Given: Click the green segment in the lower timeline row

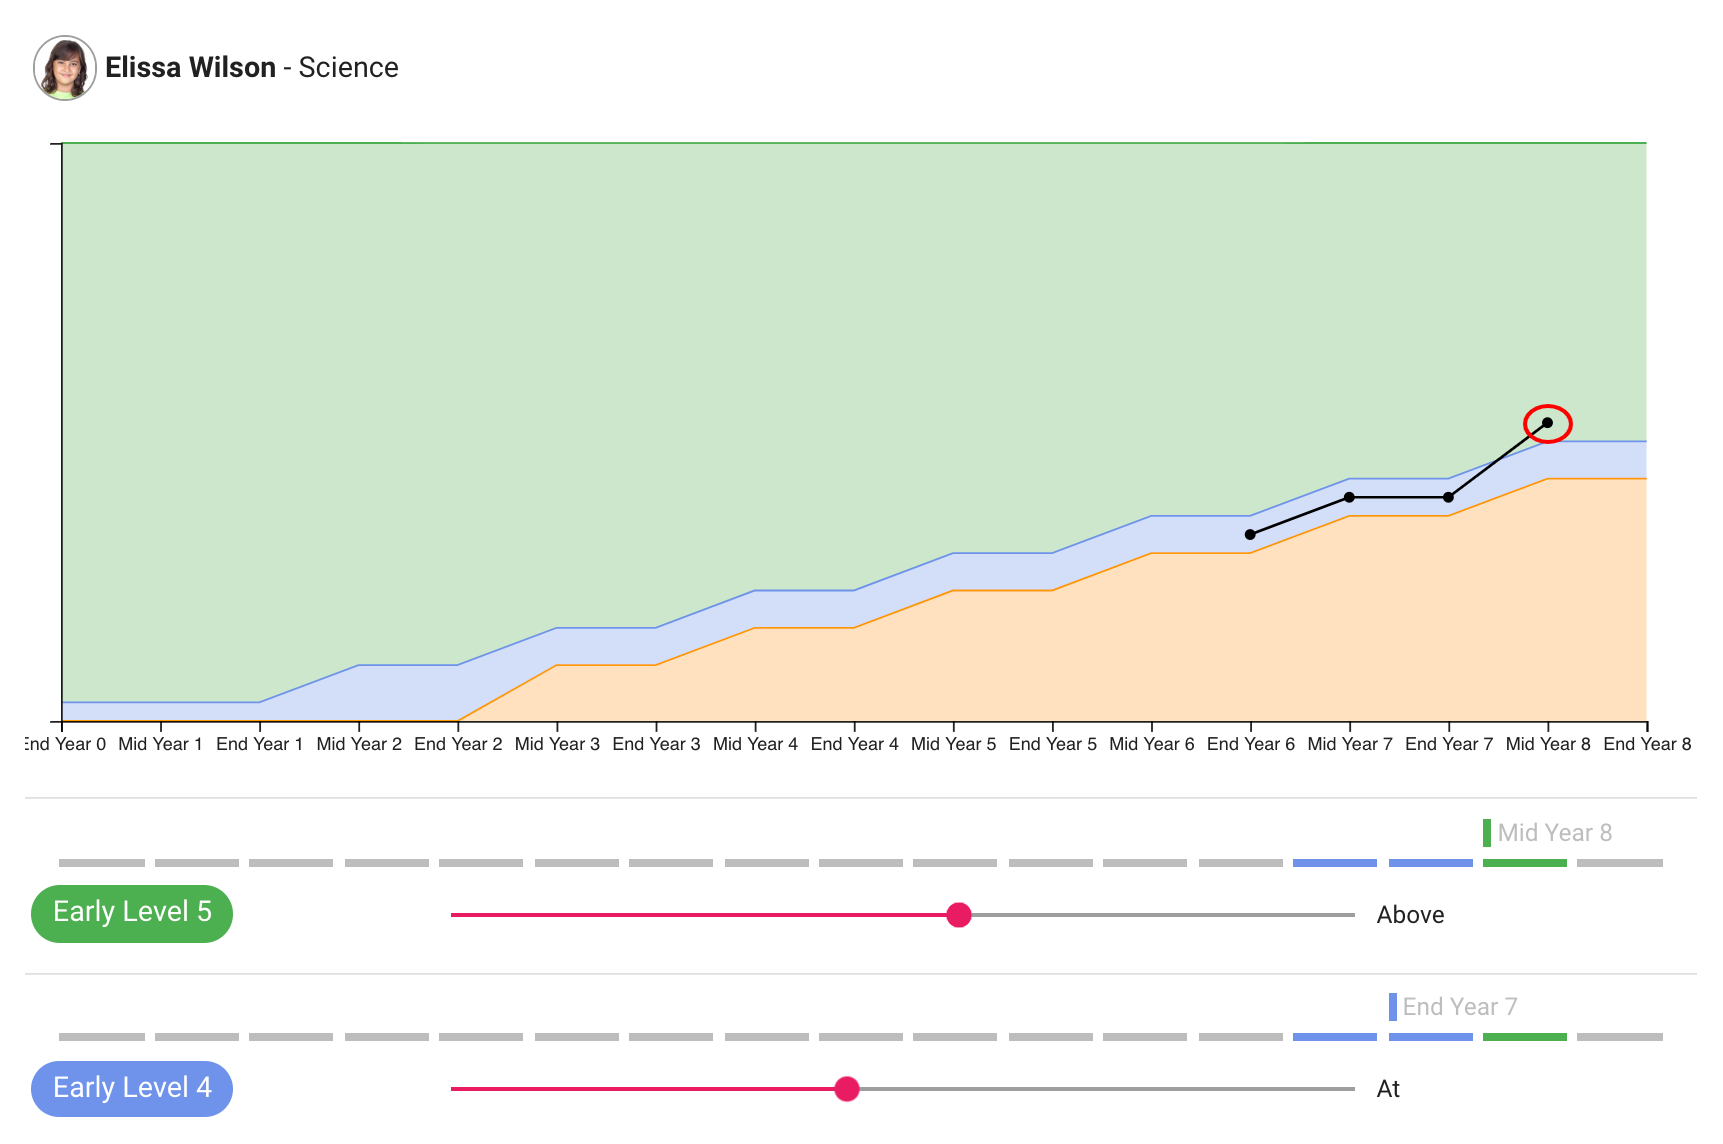Looking at the screenshot, I should coord(1524,1037).
